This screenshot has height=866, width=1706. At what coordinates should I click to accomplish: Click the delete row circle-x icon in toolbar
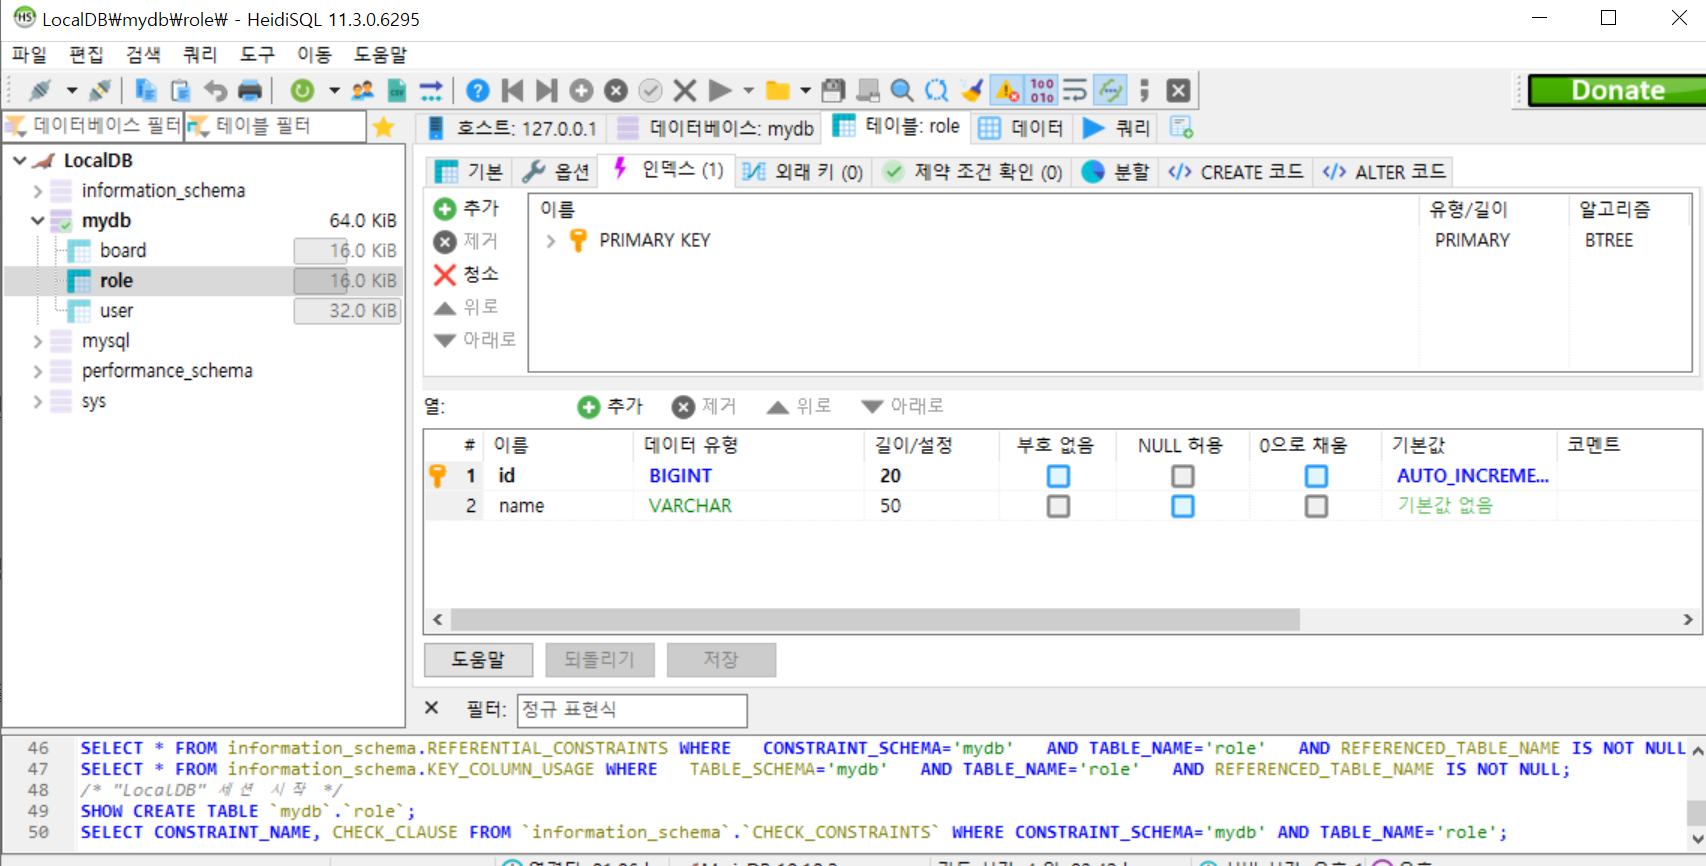616,90
